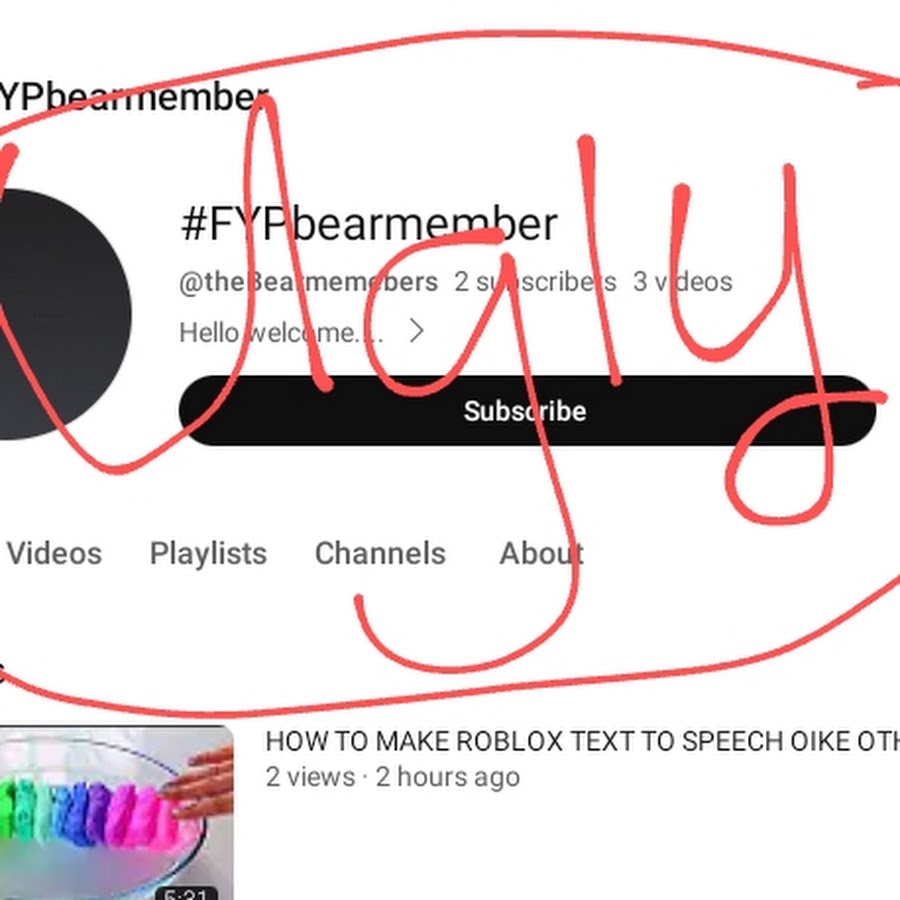This screenshot has width=900, height=900.
Task: Open the Playlists tab
Action: (208, 554)
